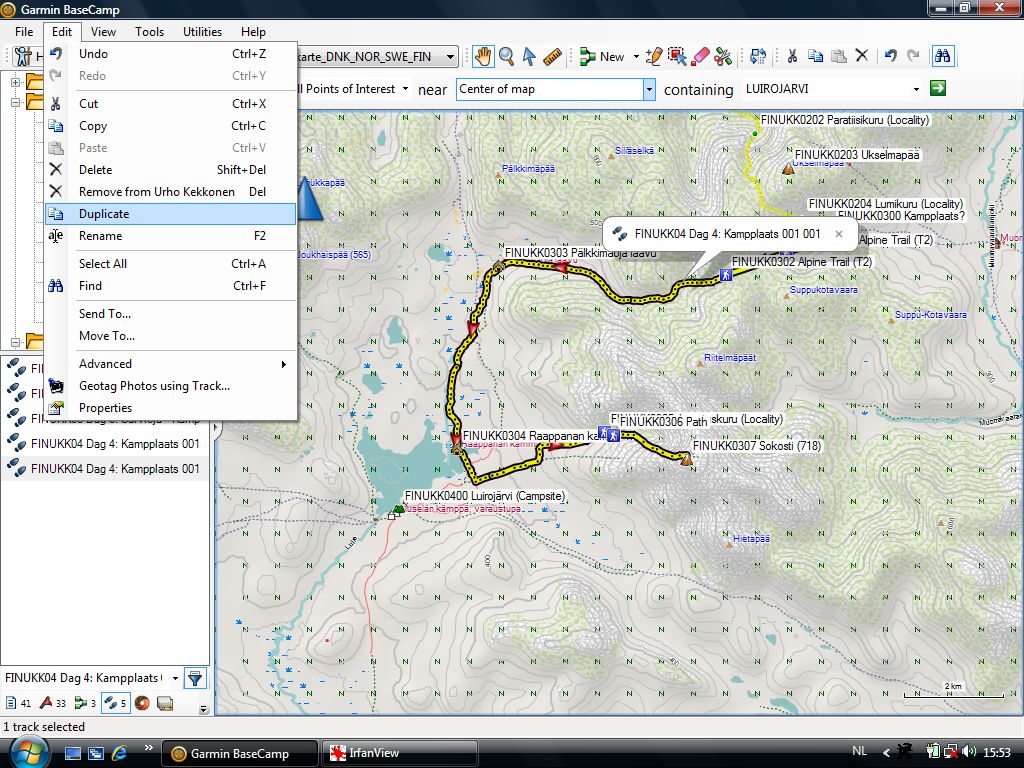Screen dimensions: 1024x768
Task: Toggle the tracks filter showing 5
Action: (x=116, y=703)
